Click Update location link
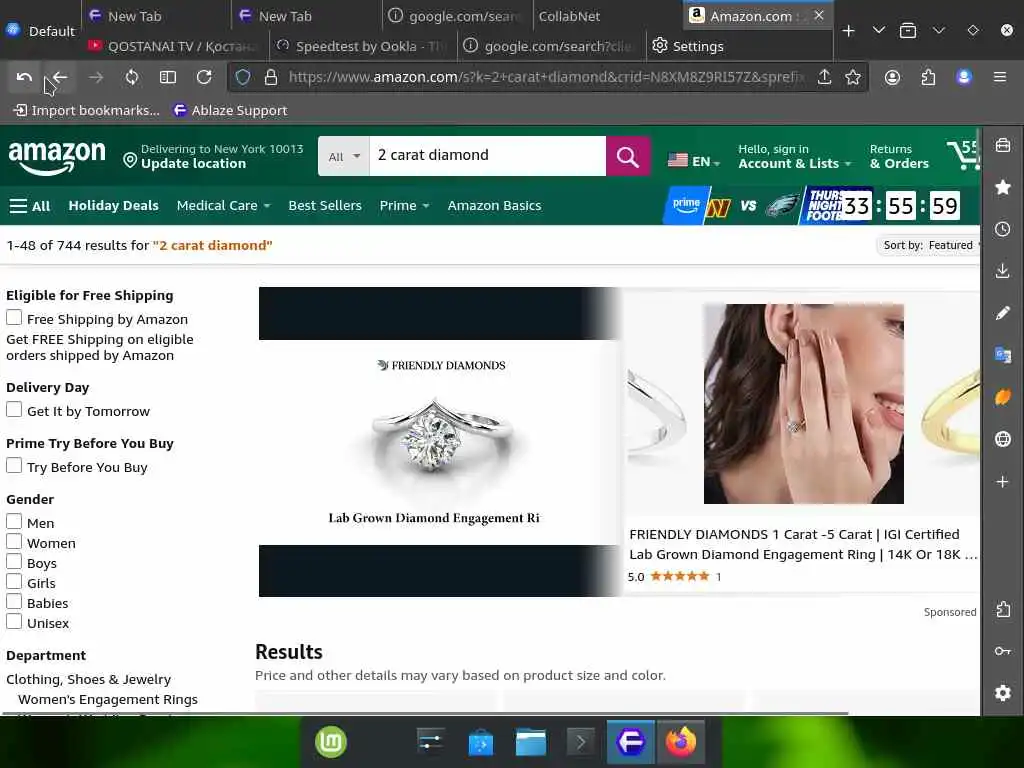 click(x=193, y=164)
